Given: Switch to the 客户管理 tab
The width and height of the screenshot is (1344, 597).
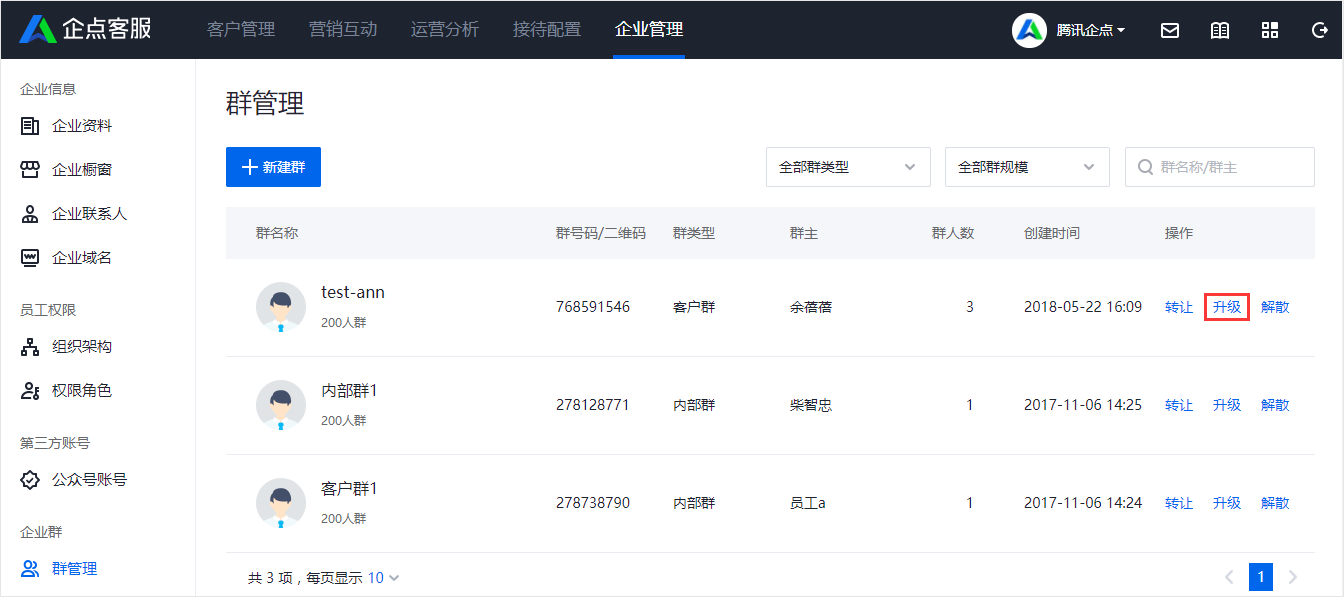Looking at the screenshot, I should (x=241, y=29).
